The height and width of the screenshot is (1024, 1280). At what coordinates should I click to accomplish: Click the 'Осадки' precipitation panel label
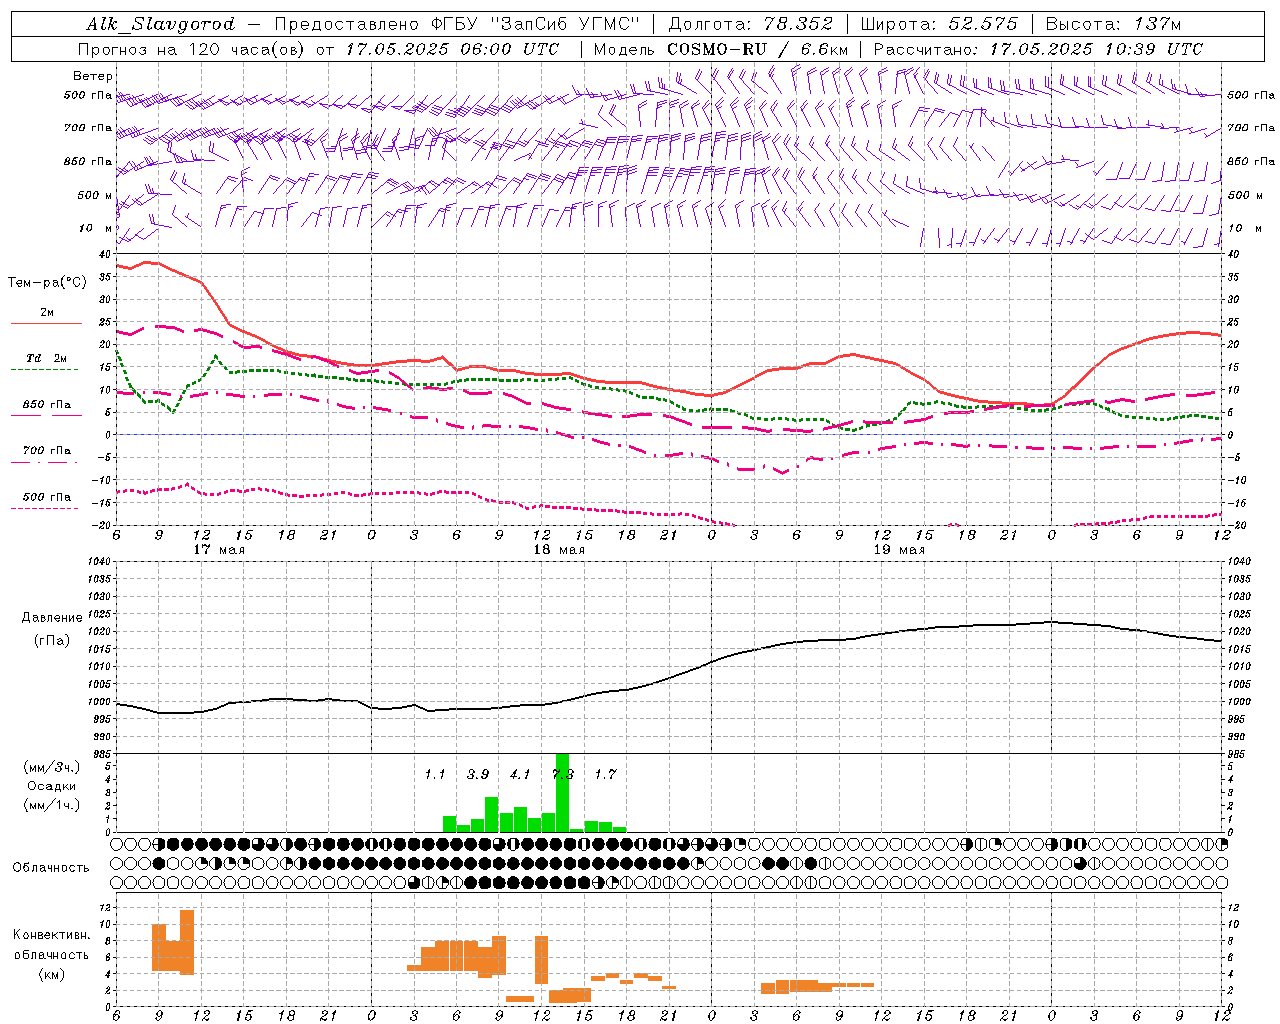coord(51,786)
